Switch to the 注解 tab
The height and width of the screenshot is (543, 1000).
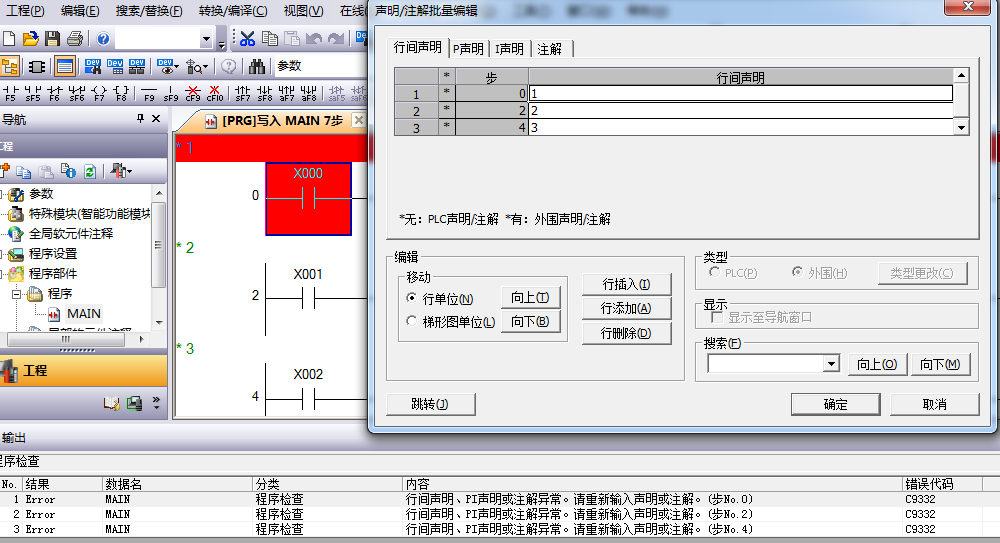pos(549,49)
